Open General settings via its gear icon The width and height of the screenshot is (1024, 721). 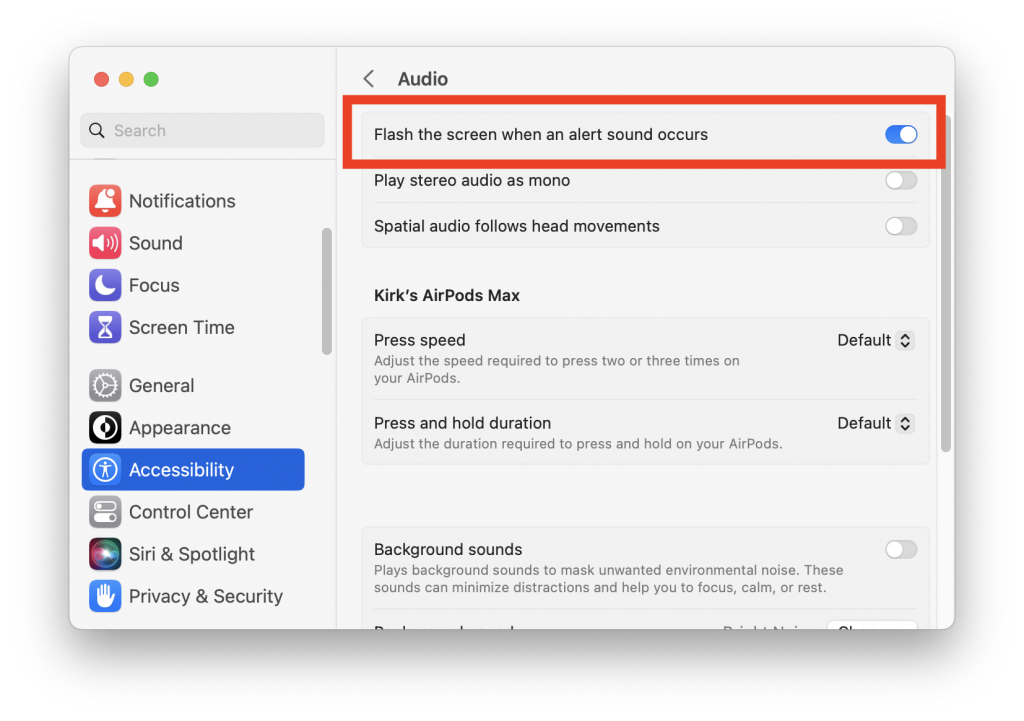105,385
